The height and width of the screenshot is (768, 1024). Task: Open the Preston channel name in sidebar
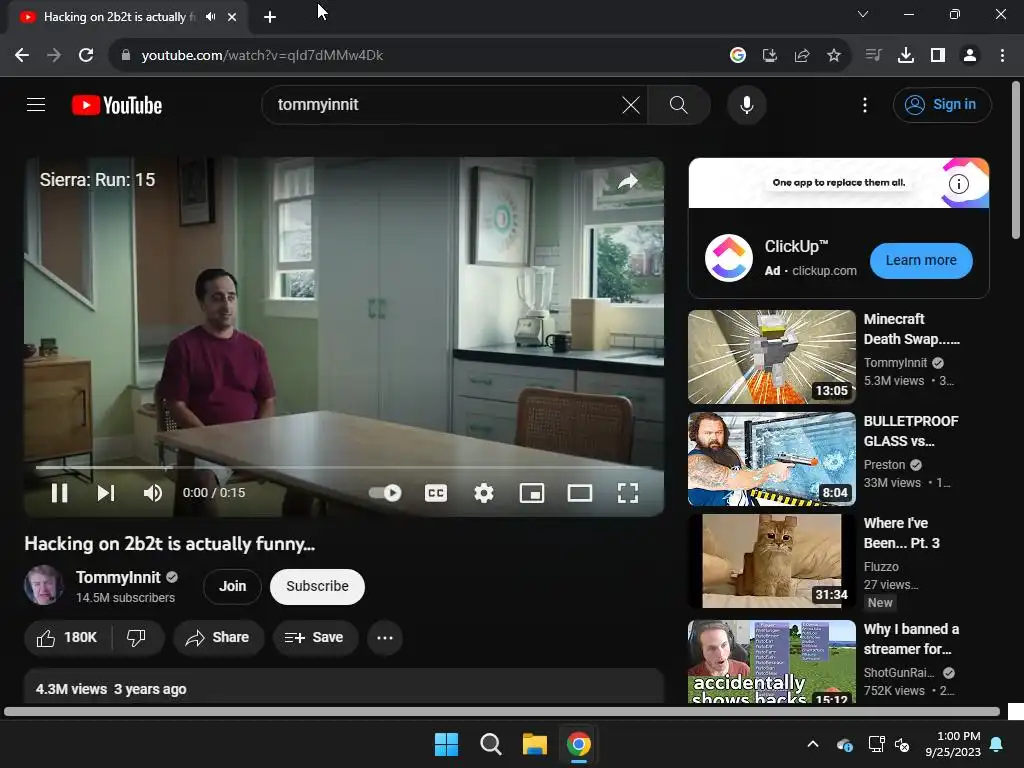[x=884, y=464]
